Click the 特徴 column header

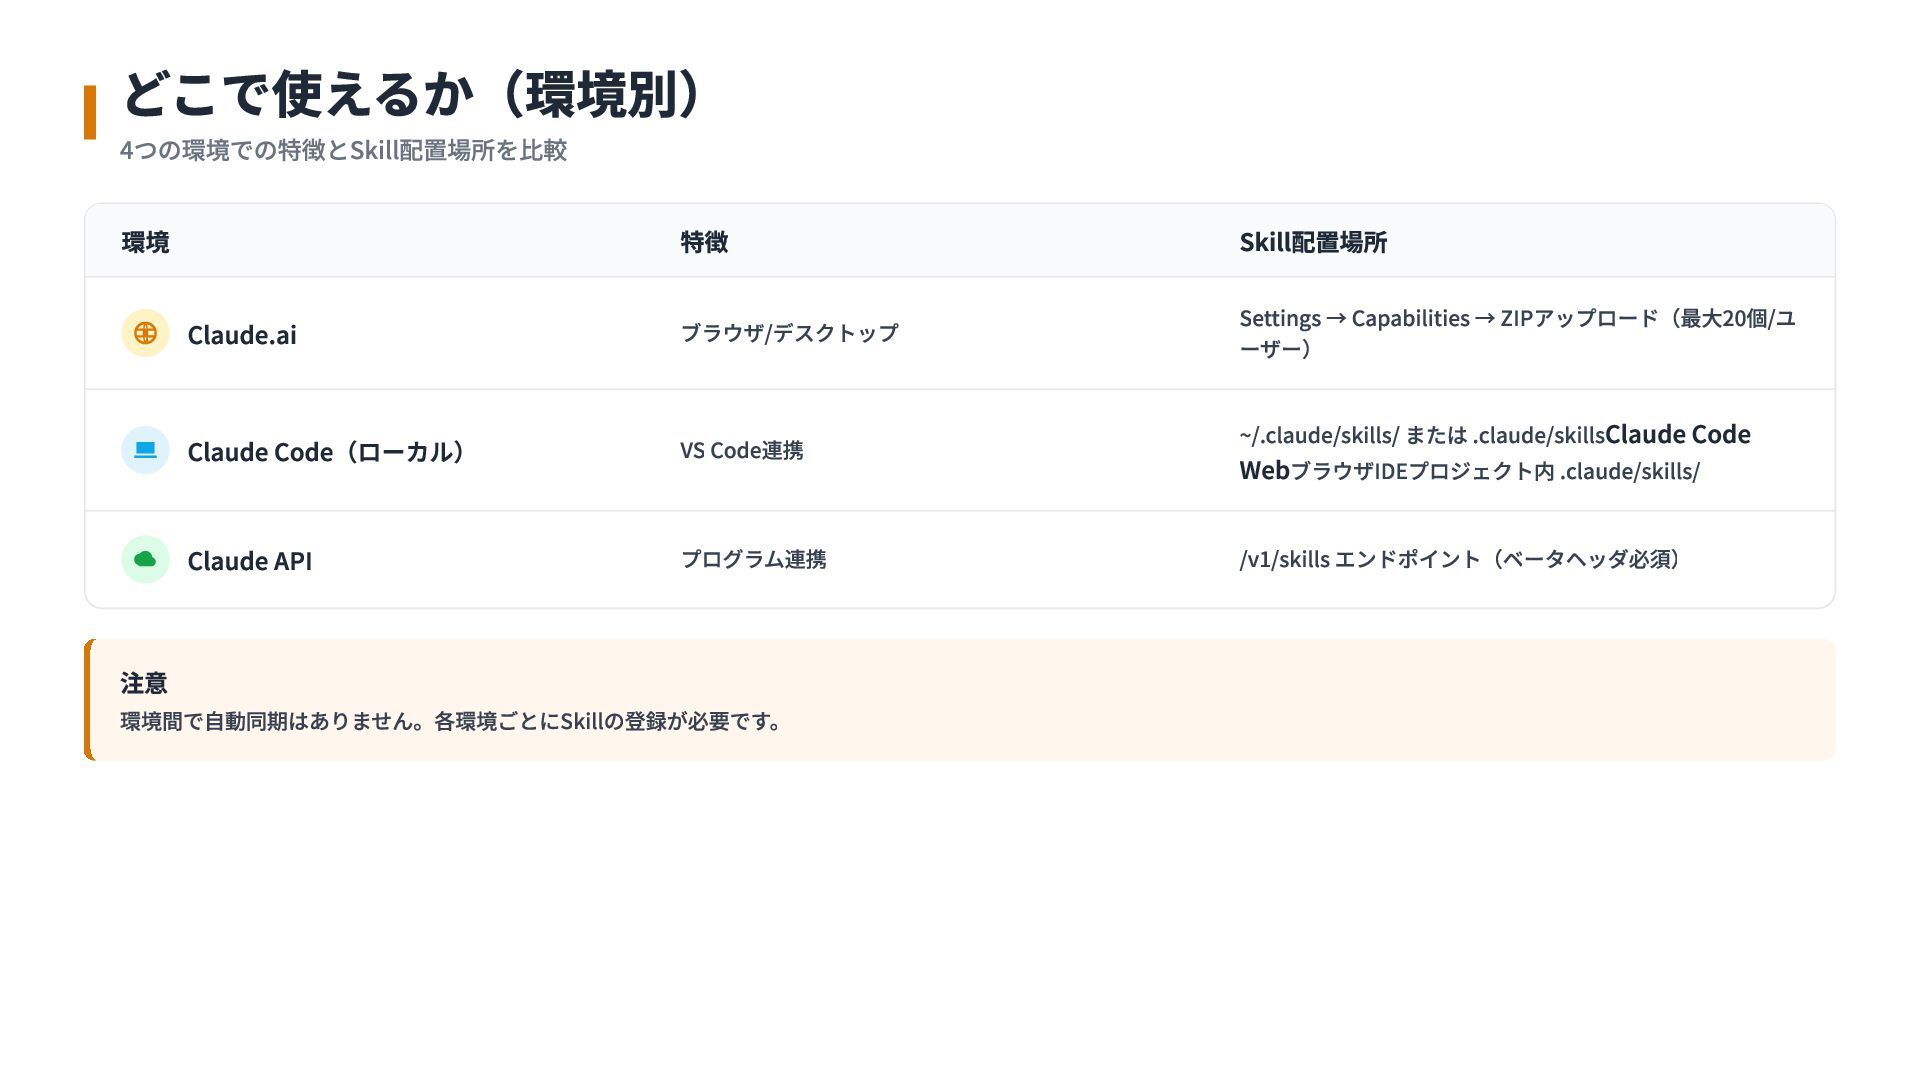click(704, 242)
